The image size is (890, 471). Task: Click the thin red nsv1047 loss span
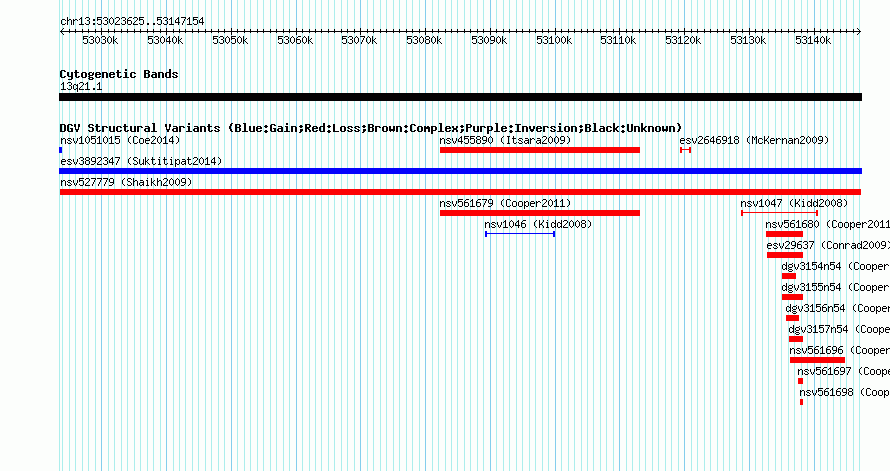point(780,213)
